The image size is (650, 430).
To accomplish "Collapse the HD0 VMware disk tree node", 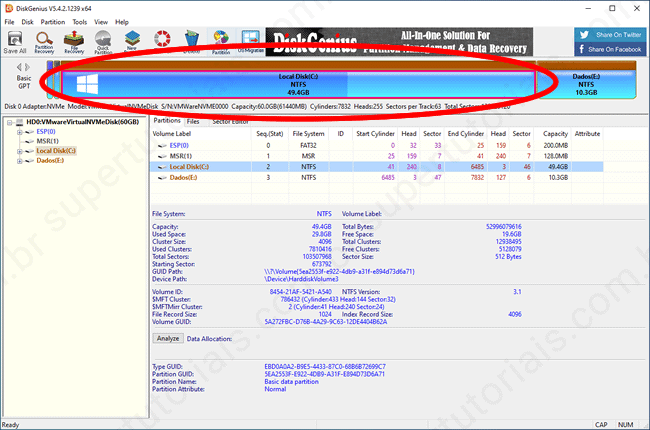I will (9, 122).
